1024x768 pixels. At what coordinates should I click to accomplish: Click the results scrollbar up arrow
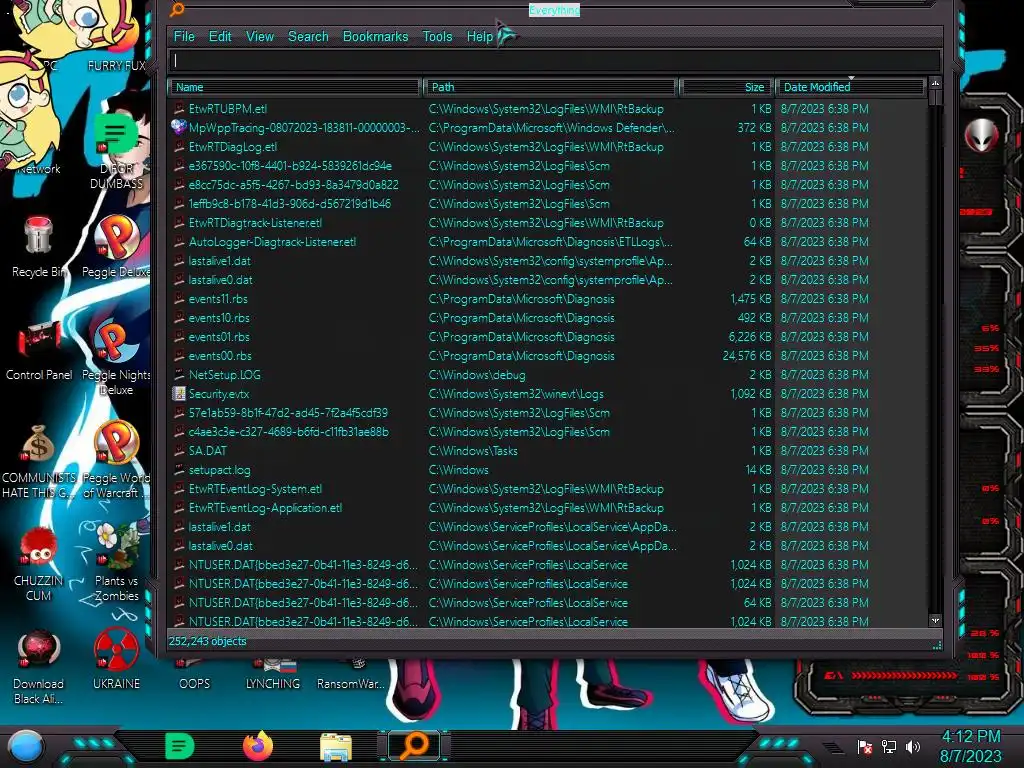coord(935,84)
